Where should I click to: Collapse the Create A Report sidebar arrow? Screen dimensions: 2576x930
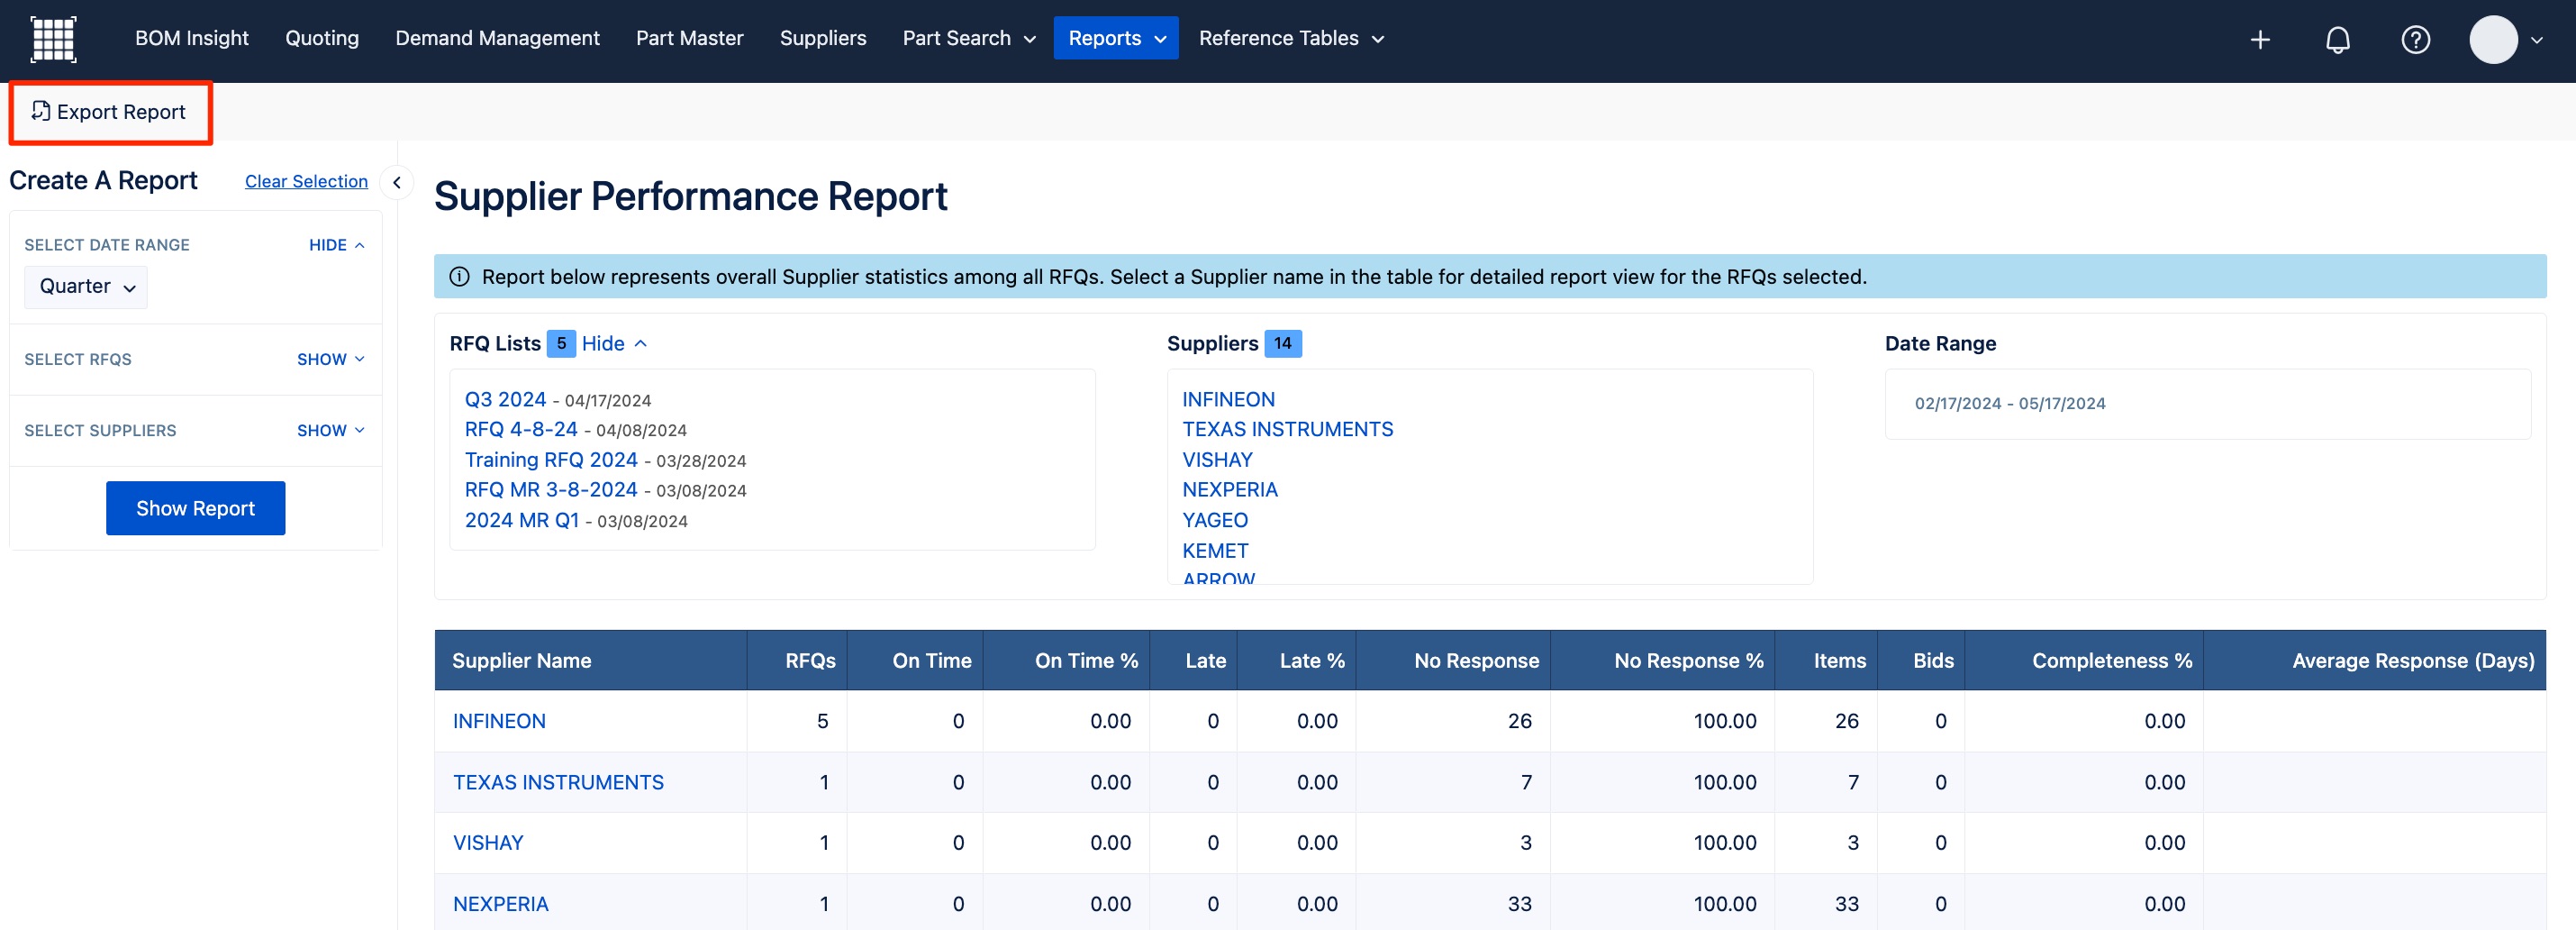(397, 182)
